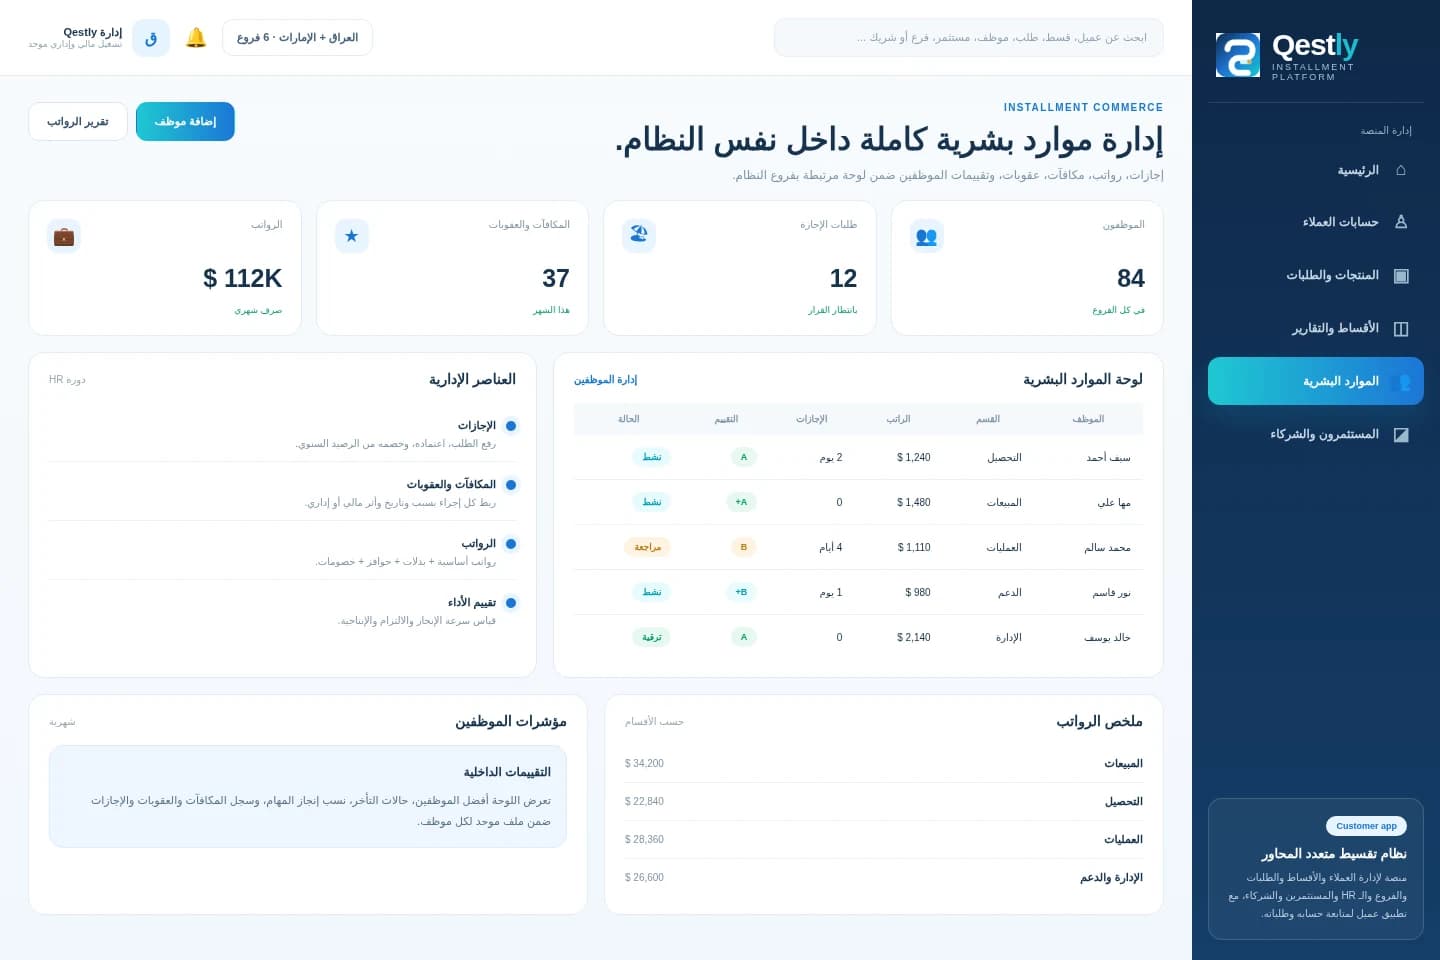Click the إضافة موظف button

185,121
